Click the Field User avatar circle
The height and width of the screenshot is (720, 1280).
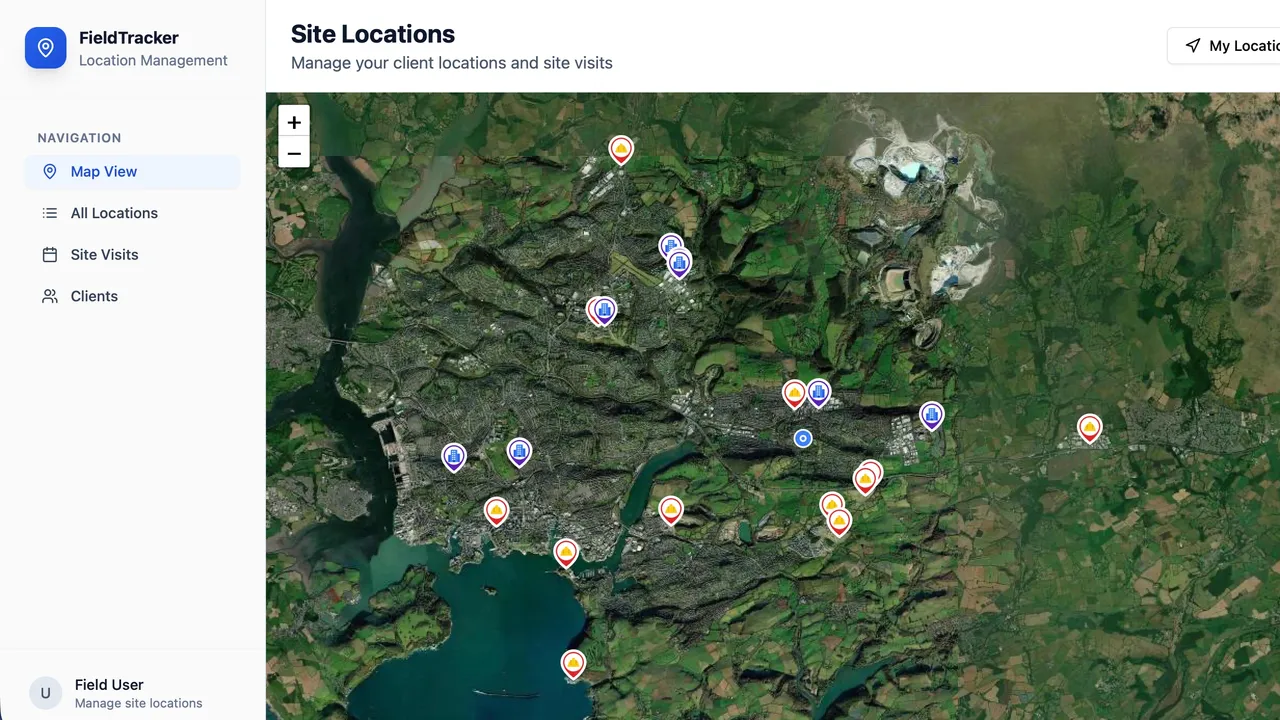pyautogui.click(x=45, y=693)
